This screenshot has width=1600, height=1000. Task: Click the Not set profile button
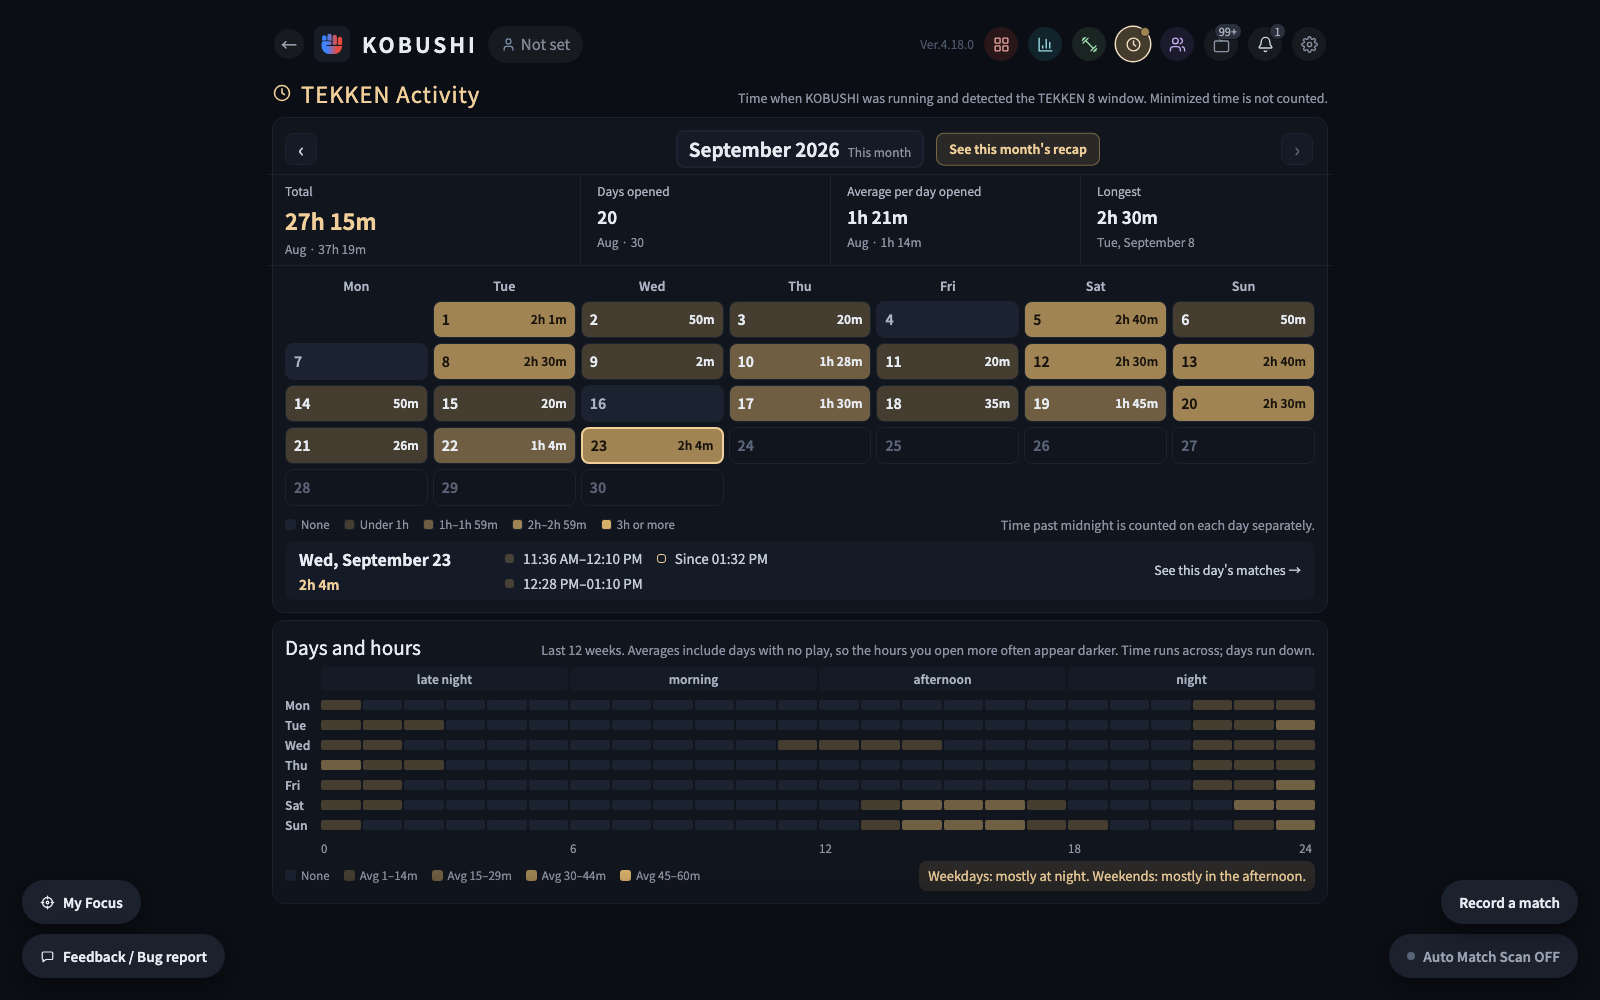click(536, 44)
